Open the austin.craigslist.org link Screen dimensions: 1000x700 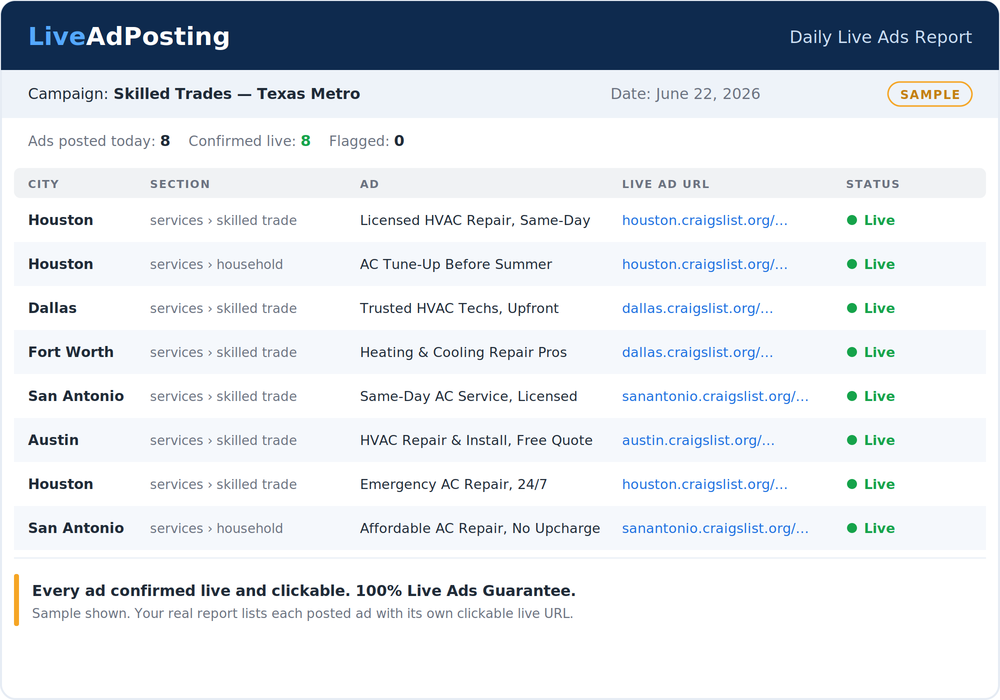point(698,440)
